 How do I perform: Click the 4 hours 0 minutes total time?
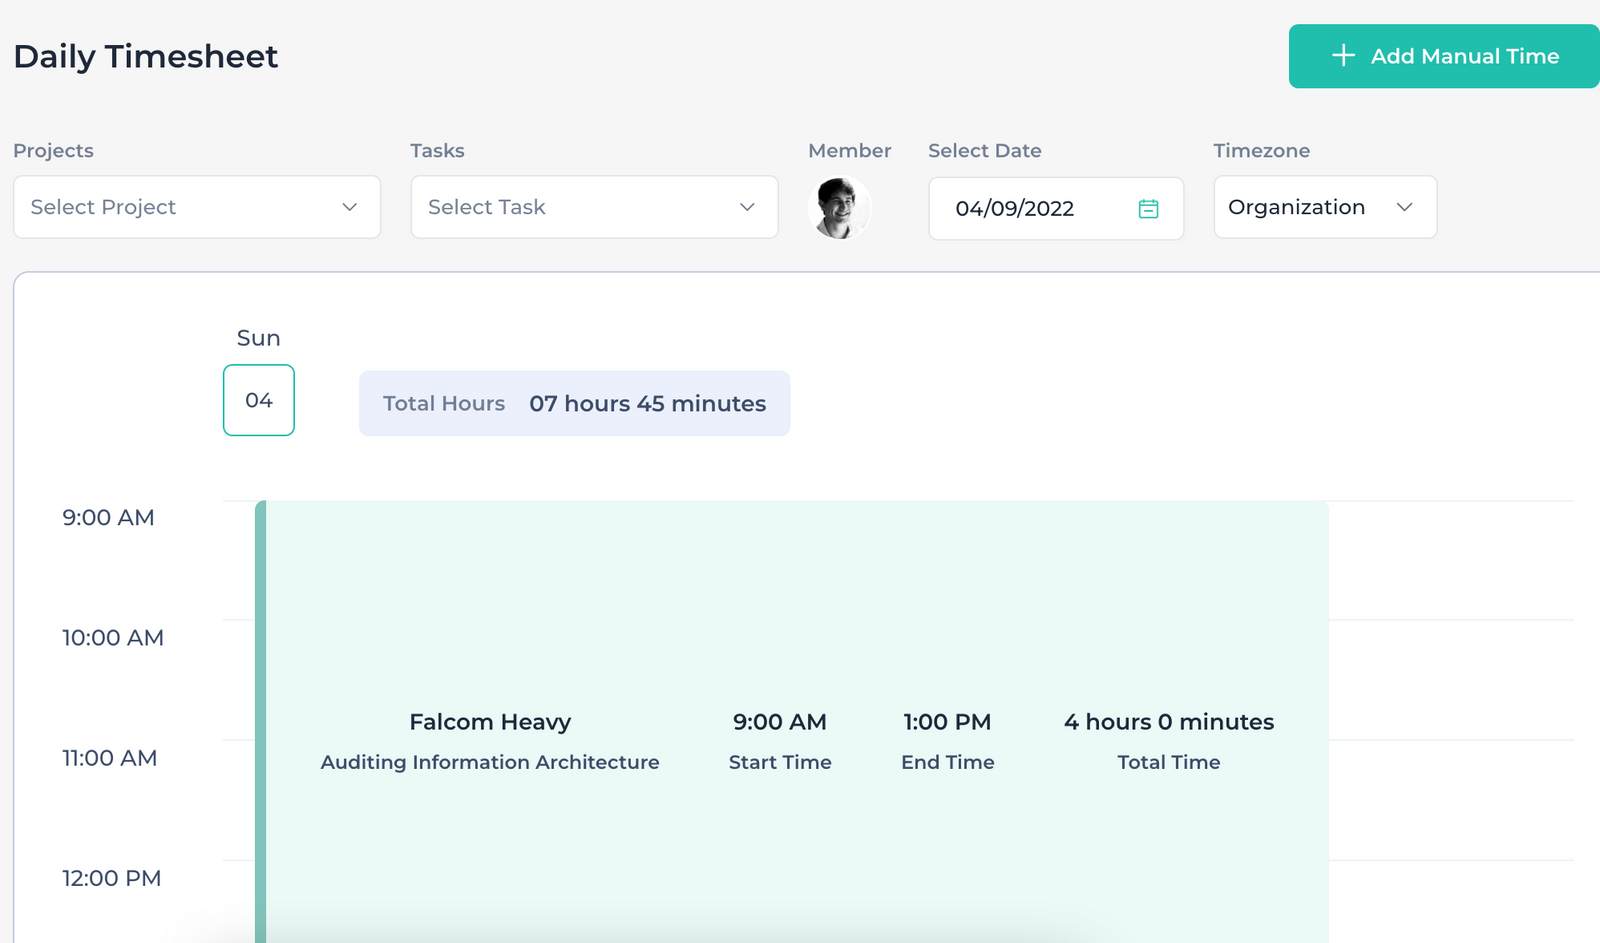(1167, 721)
